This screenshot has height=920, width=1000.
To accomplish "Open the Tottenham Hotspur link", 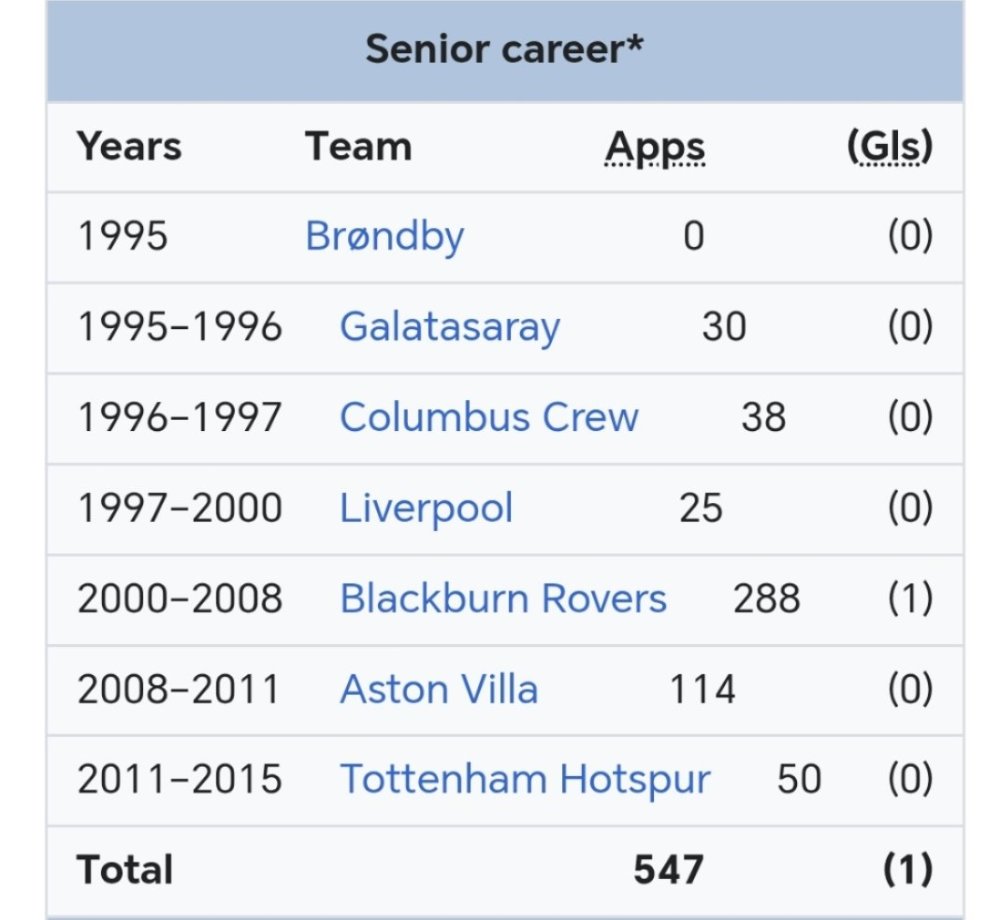I will (x=525, y=780).
